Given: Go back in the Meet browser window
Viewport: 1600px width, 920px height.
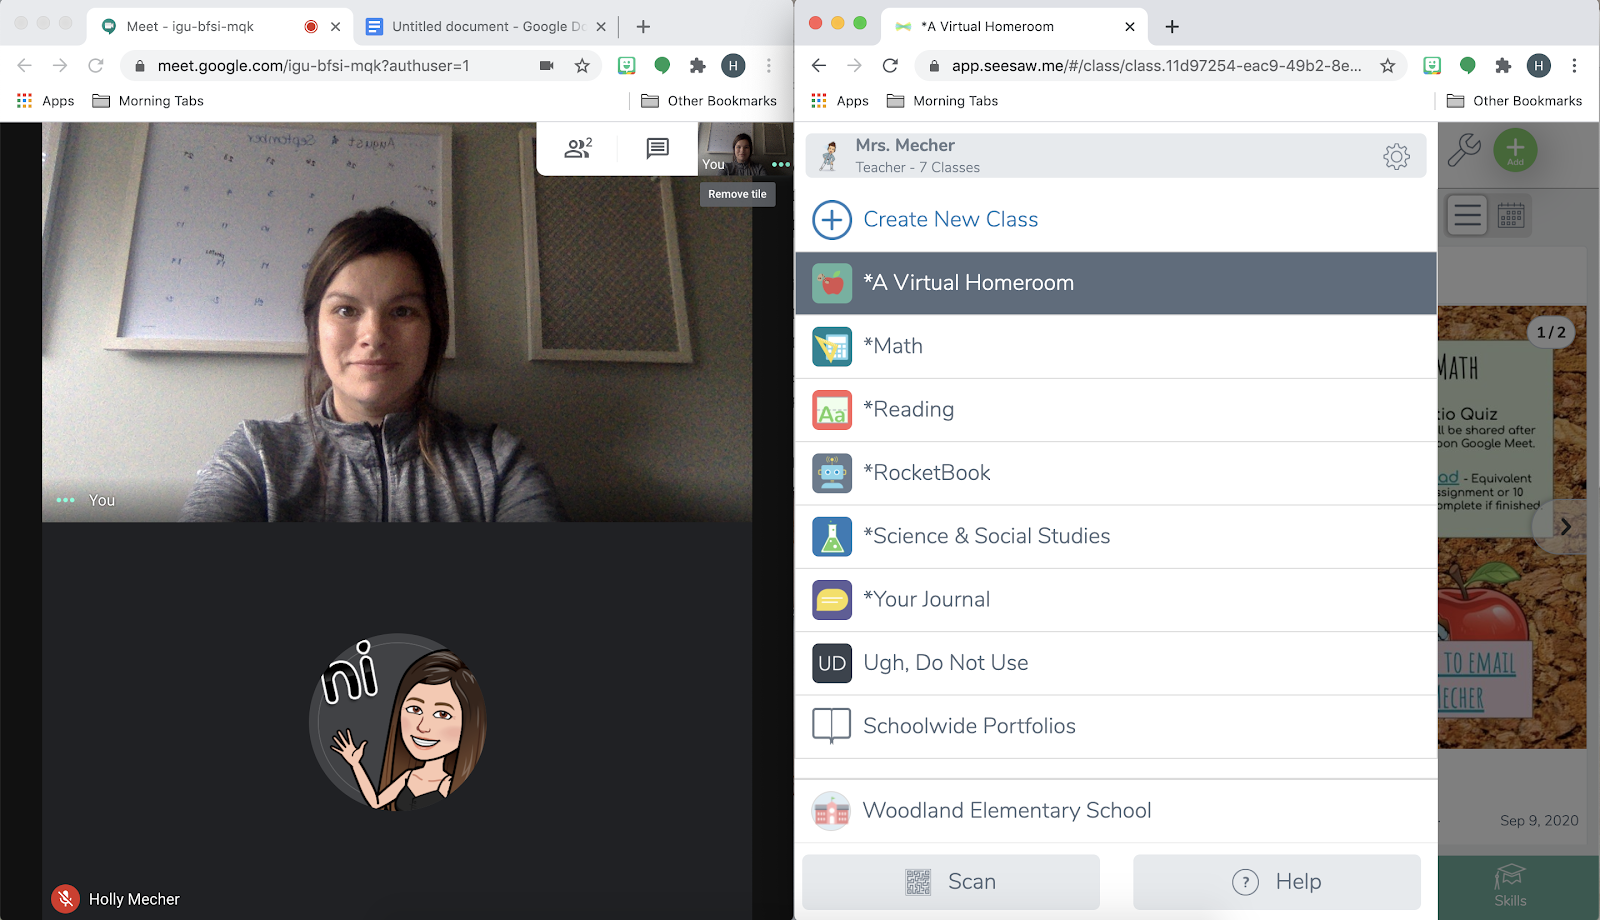Looking at the screenshot, I should coord(25,66).
